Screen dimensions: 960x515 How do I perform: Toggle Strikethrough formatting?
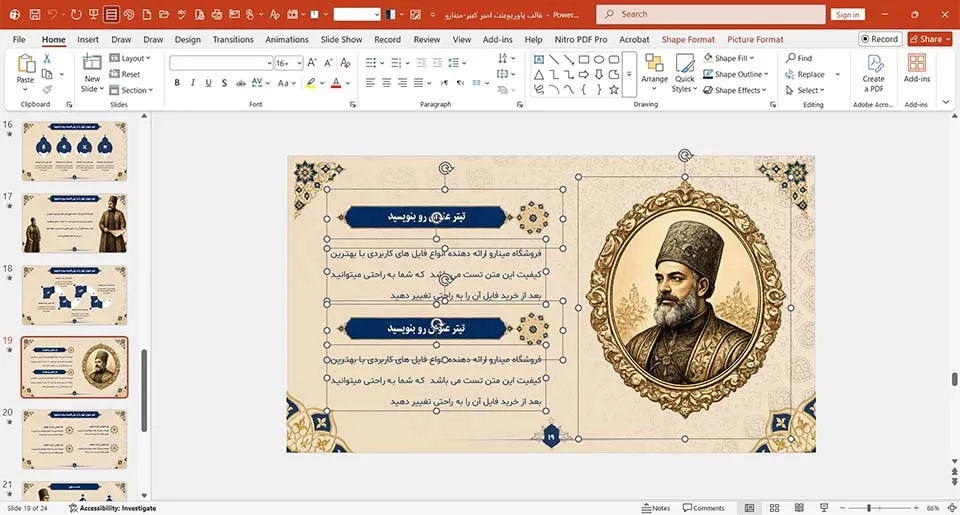241,83
